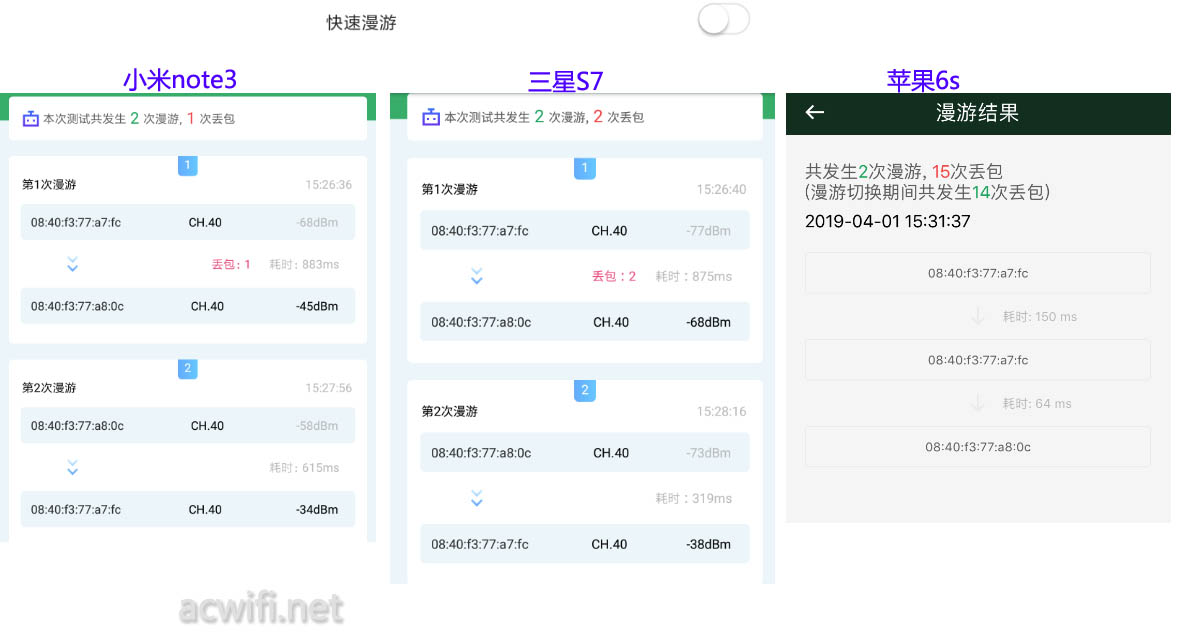Viewport: 1190px width, 641px height.
Task: Click 苹果6s heading
Action: point(923,80)
